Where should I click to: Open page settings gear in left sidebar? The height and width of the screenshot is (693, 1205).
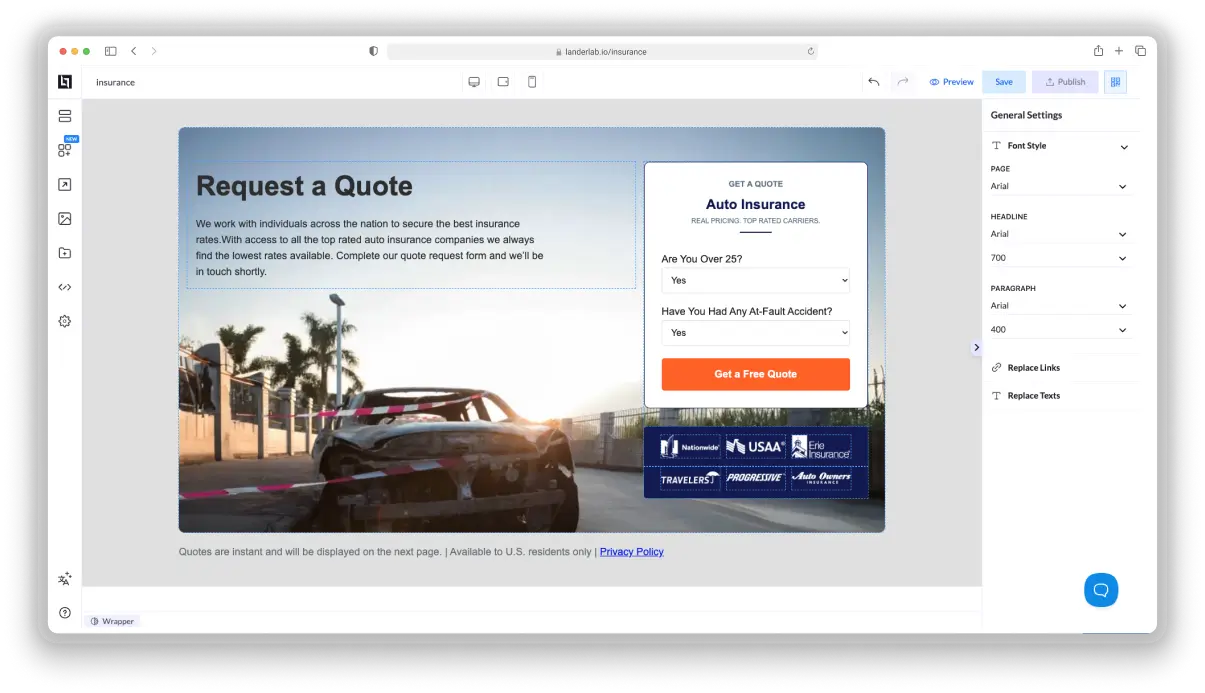(x=65, y=321)
